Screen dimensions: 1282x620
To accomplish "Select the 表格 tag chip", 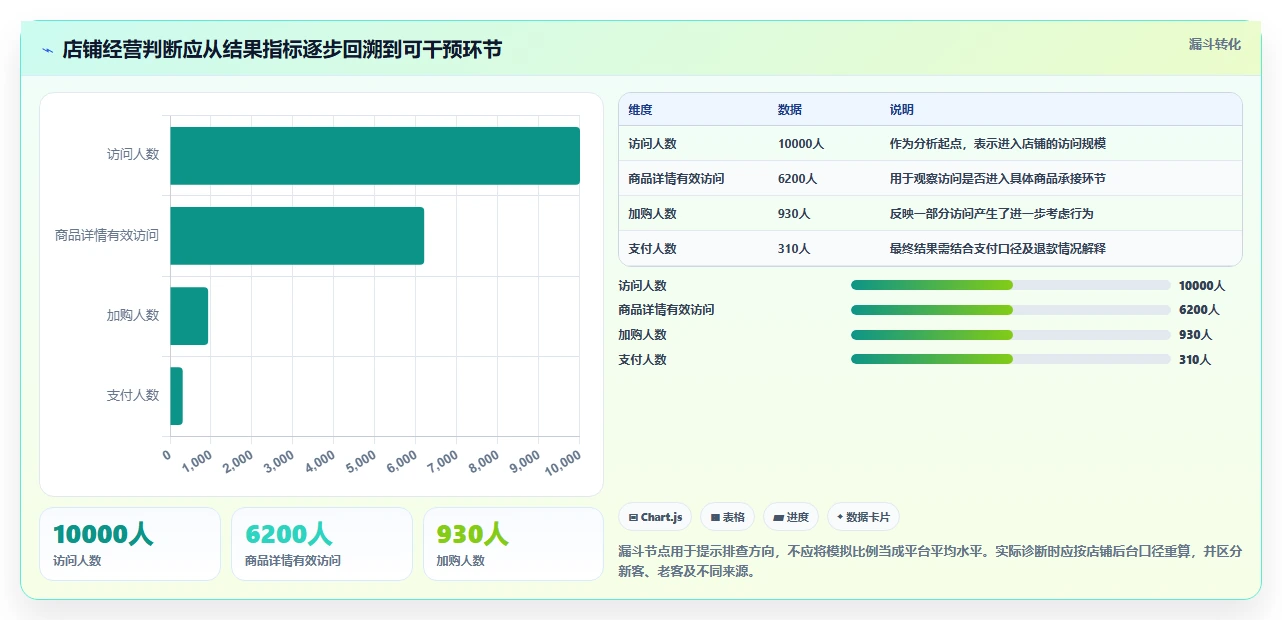I will click(x=728, y=517).
